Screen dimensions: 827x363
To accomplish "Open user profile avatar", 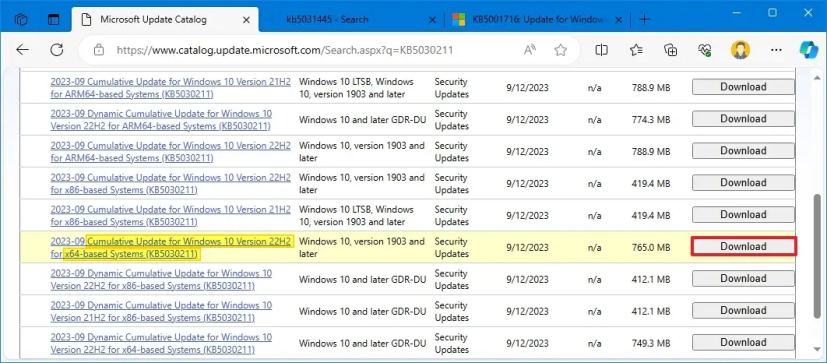I will click(740, 50).
